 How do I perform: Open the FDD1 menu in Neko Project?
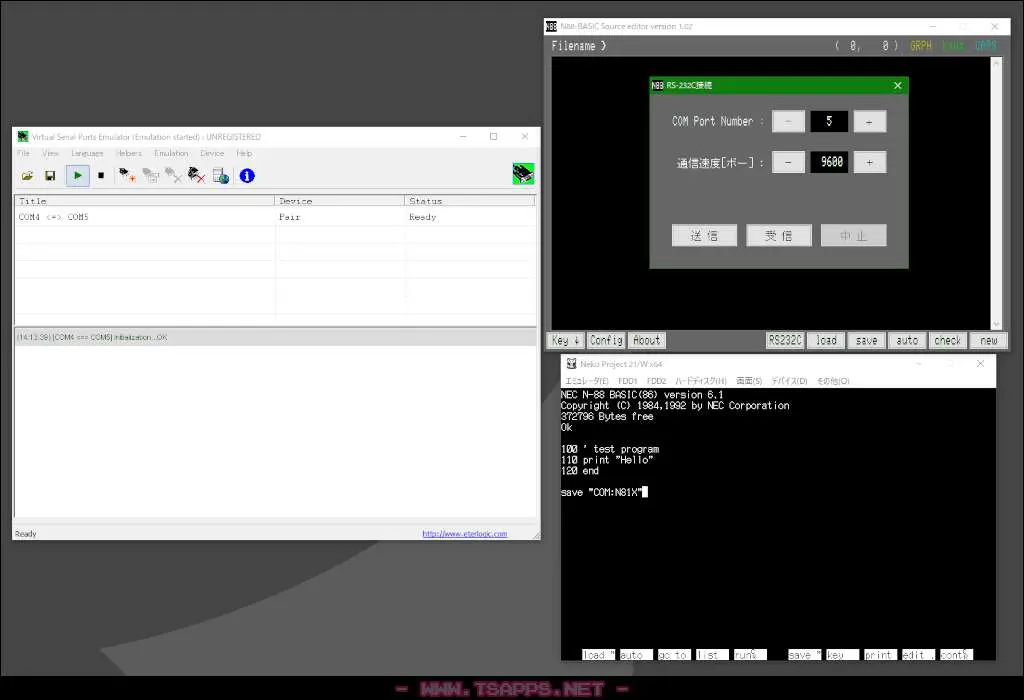[627, 381]
